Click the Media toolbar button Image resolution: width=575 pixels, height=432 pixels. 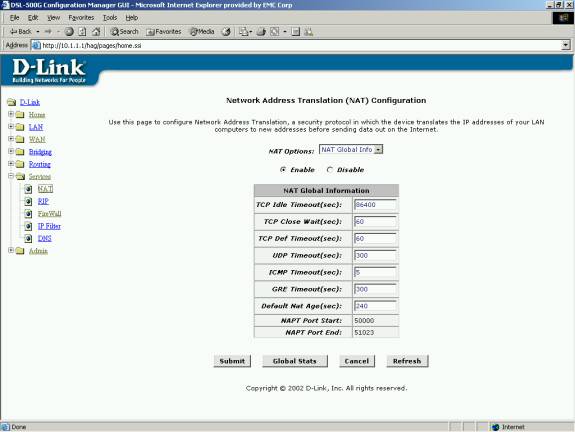pos(202,32)
